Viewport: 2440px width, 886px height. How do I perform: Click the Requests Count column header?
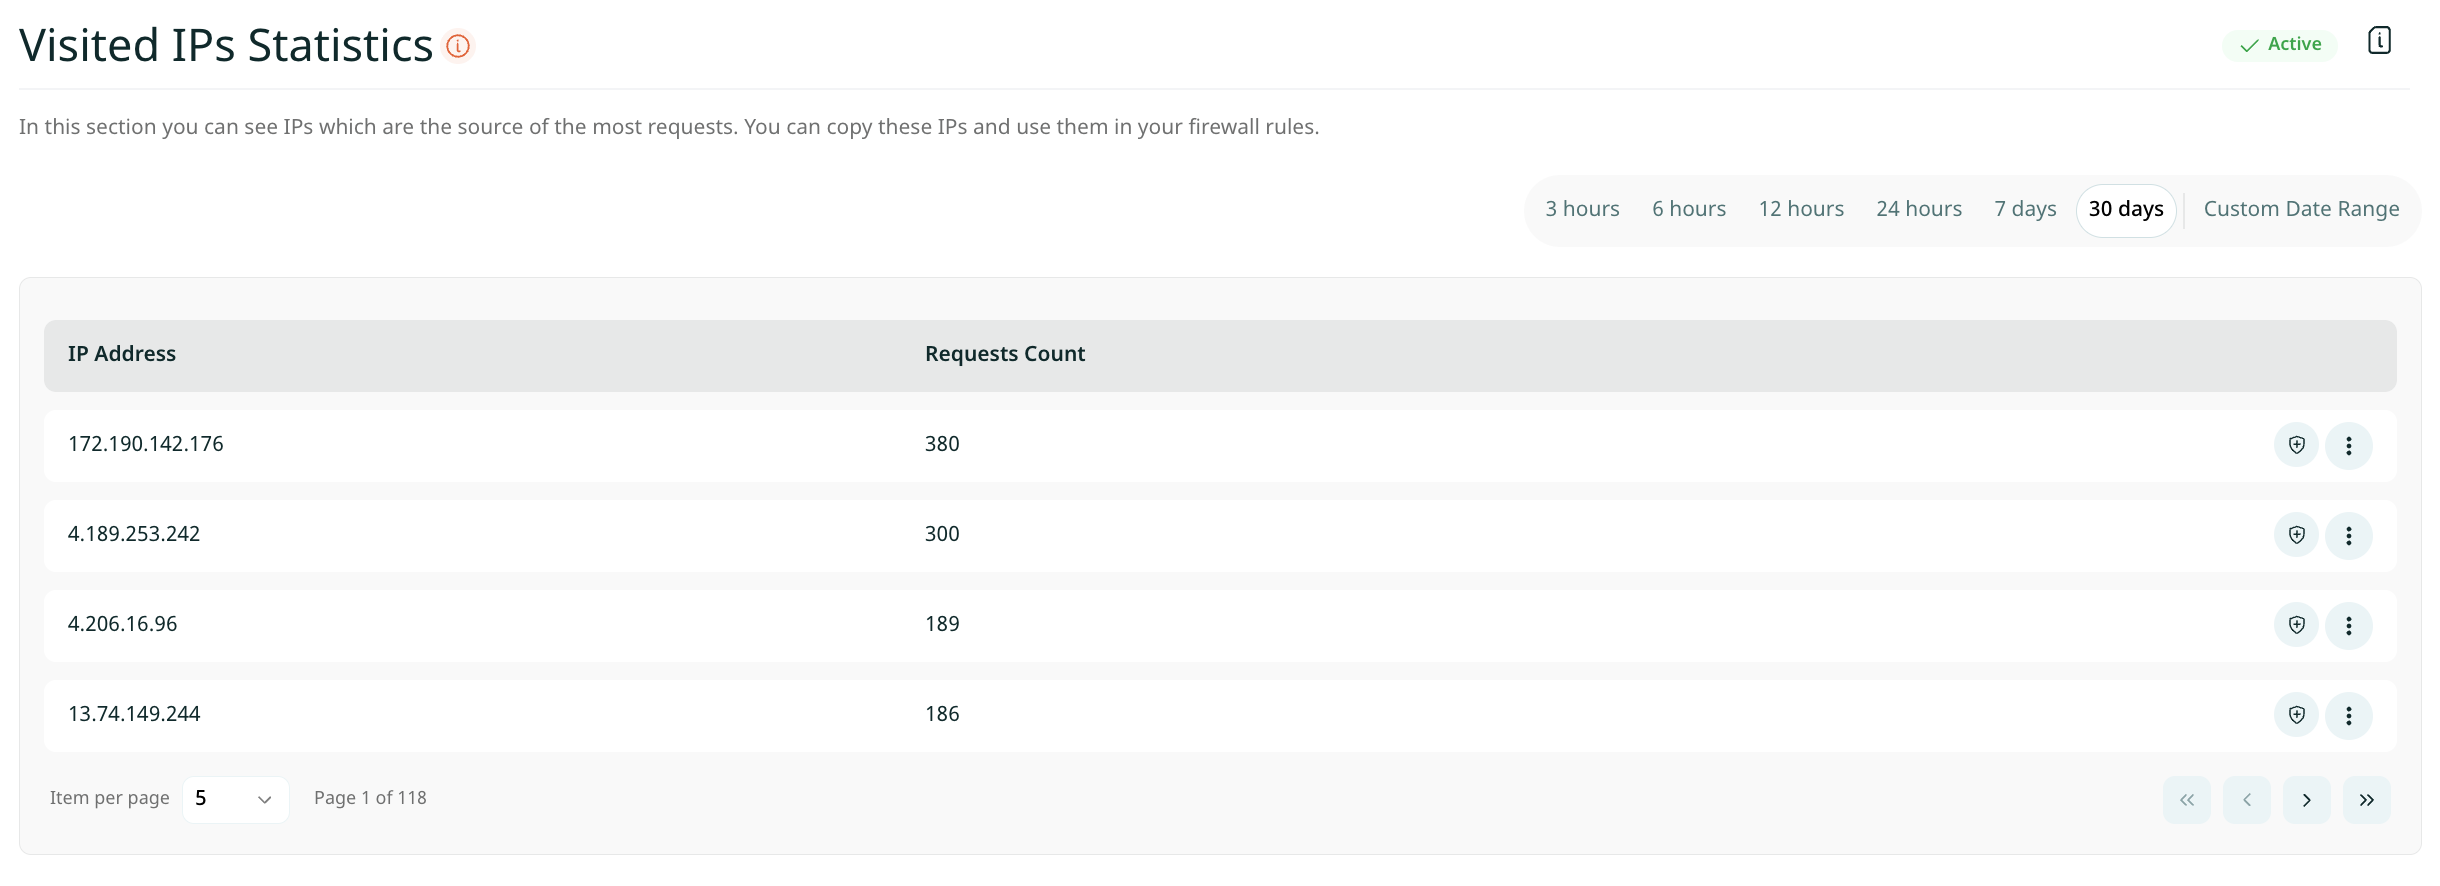click(x=1004, y=354)
